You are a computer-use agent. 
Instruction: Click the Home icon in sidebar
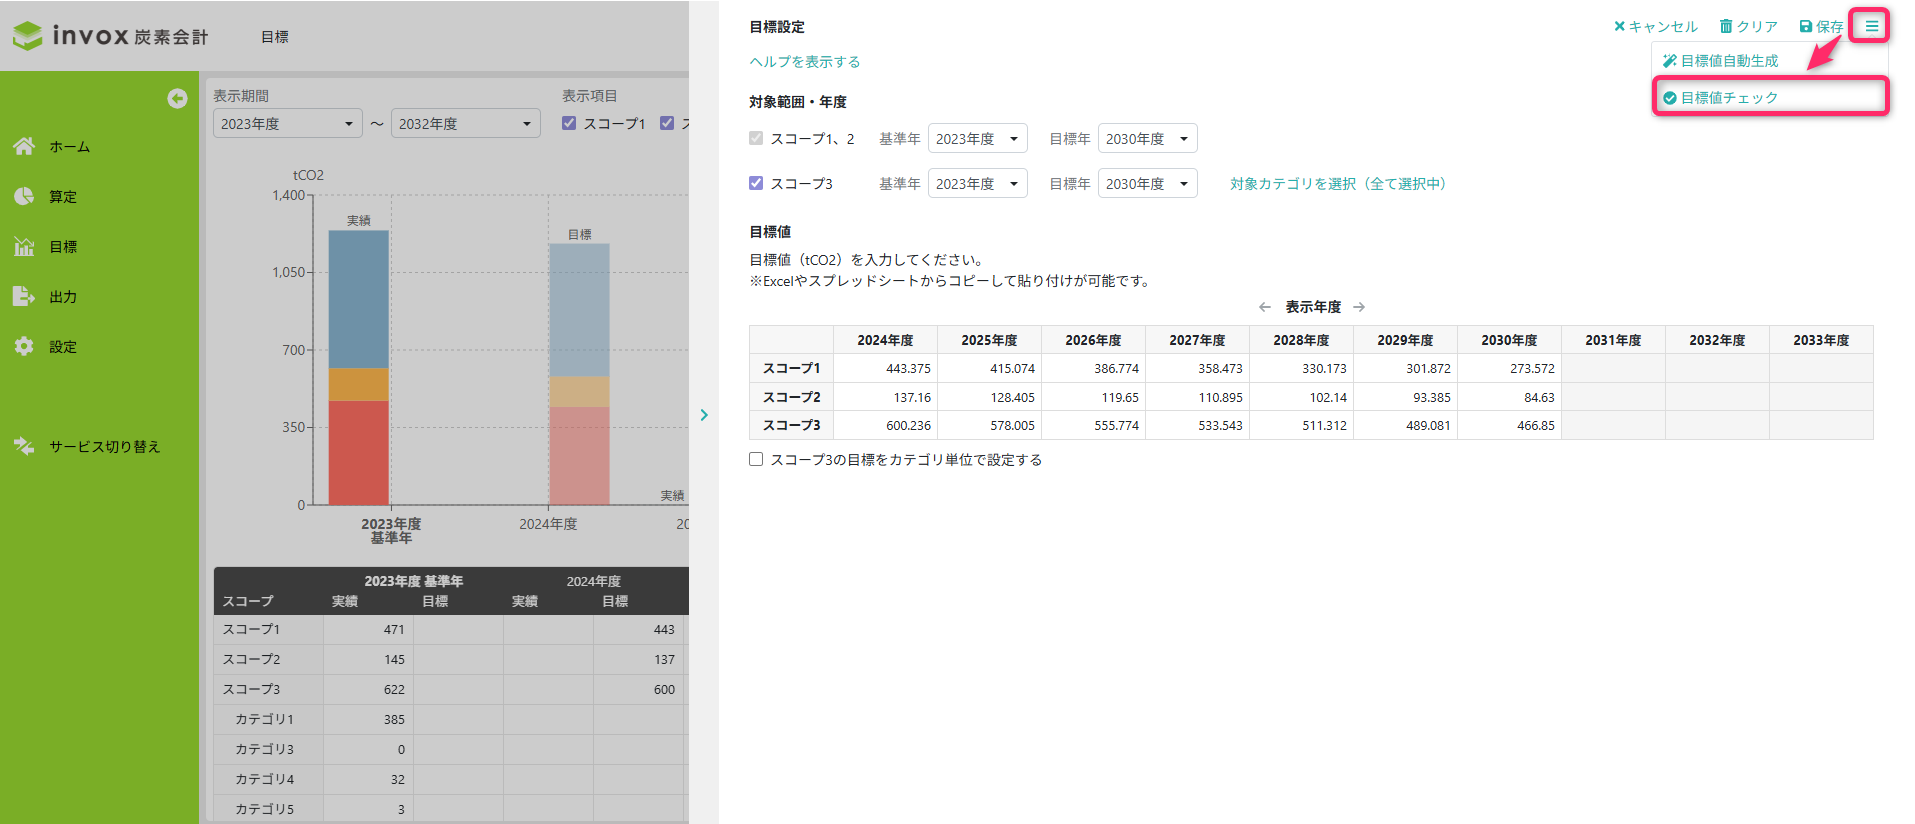pos(24,146)
